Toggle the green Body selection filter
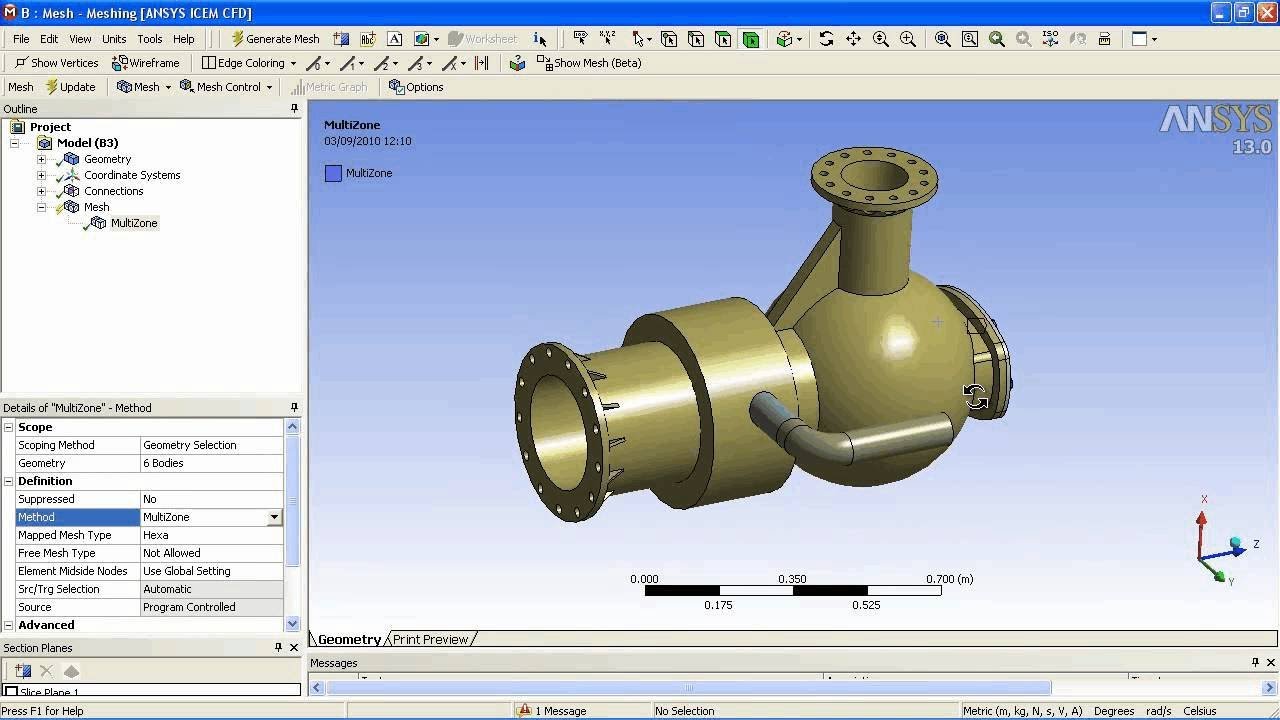 coord(751,39)
